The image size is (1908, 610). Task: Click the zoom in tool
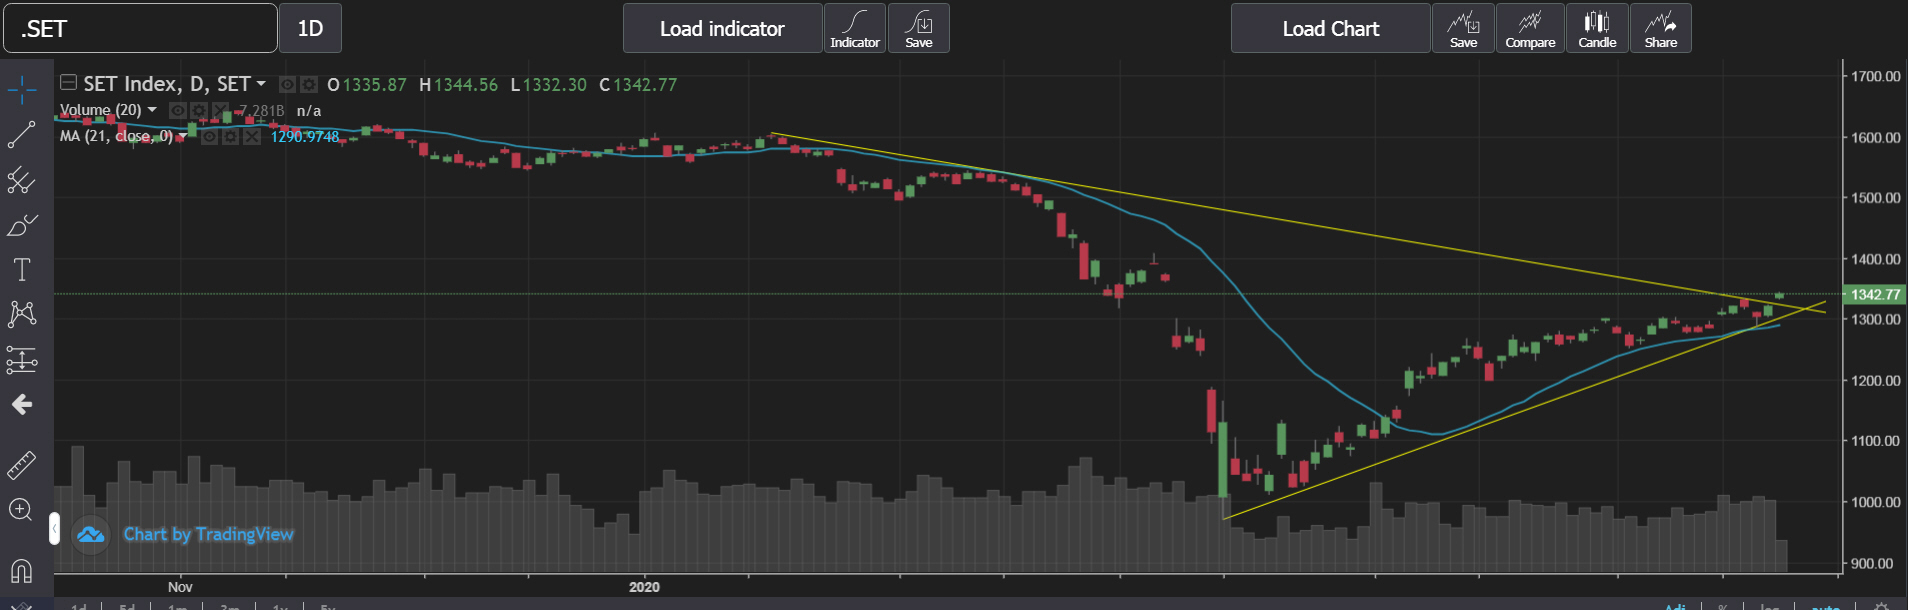click(22, 510)
